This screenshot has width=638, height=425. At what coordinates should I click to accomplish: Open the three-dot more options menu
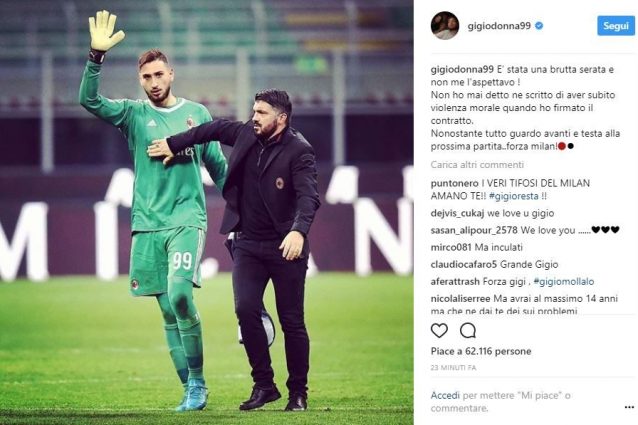coord(629,407)
